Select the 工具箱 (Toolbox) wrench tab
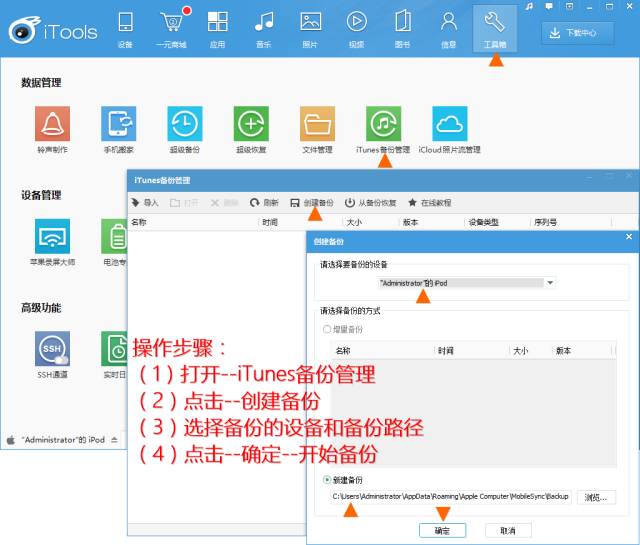Screen dimensions: 640x545 tap(495, 29)
